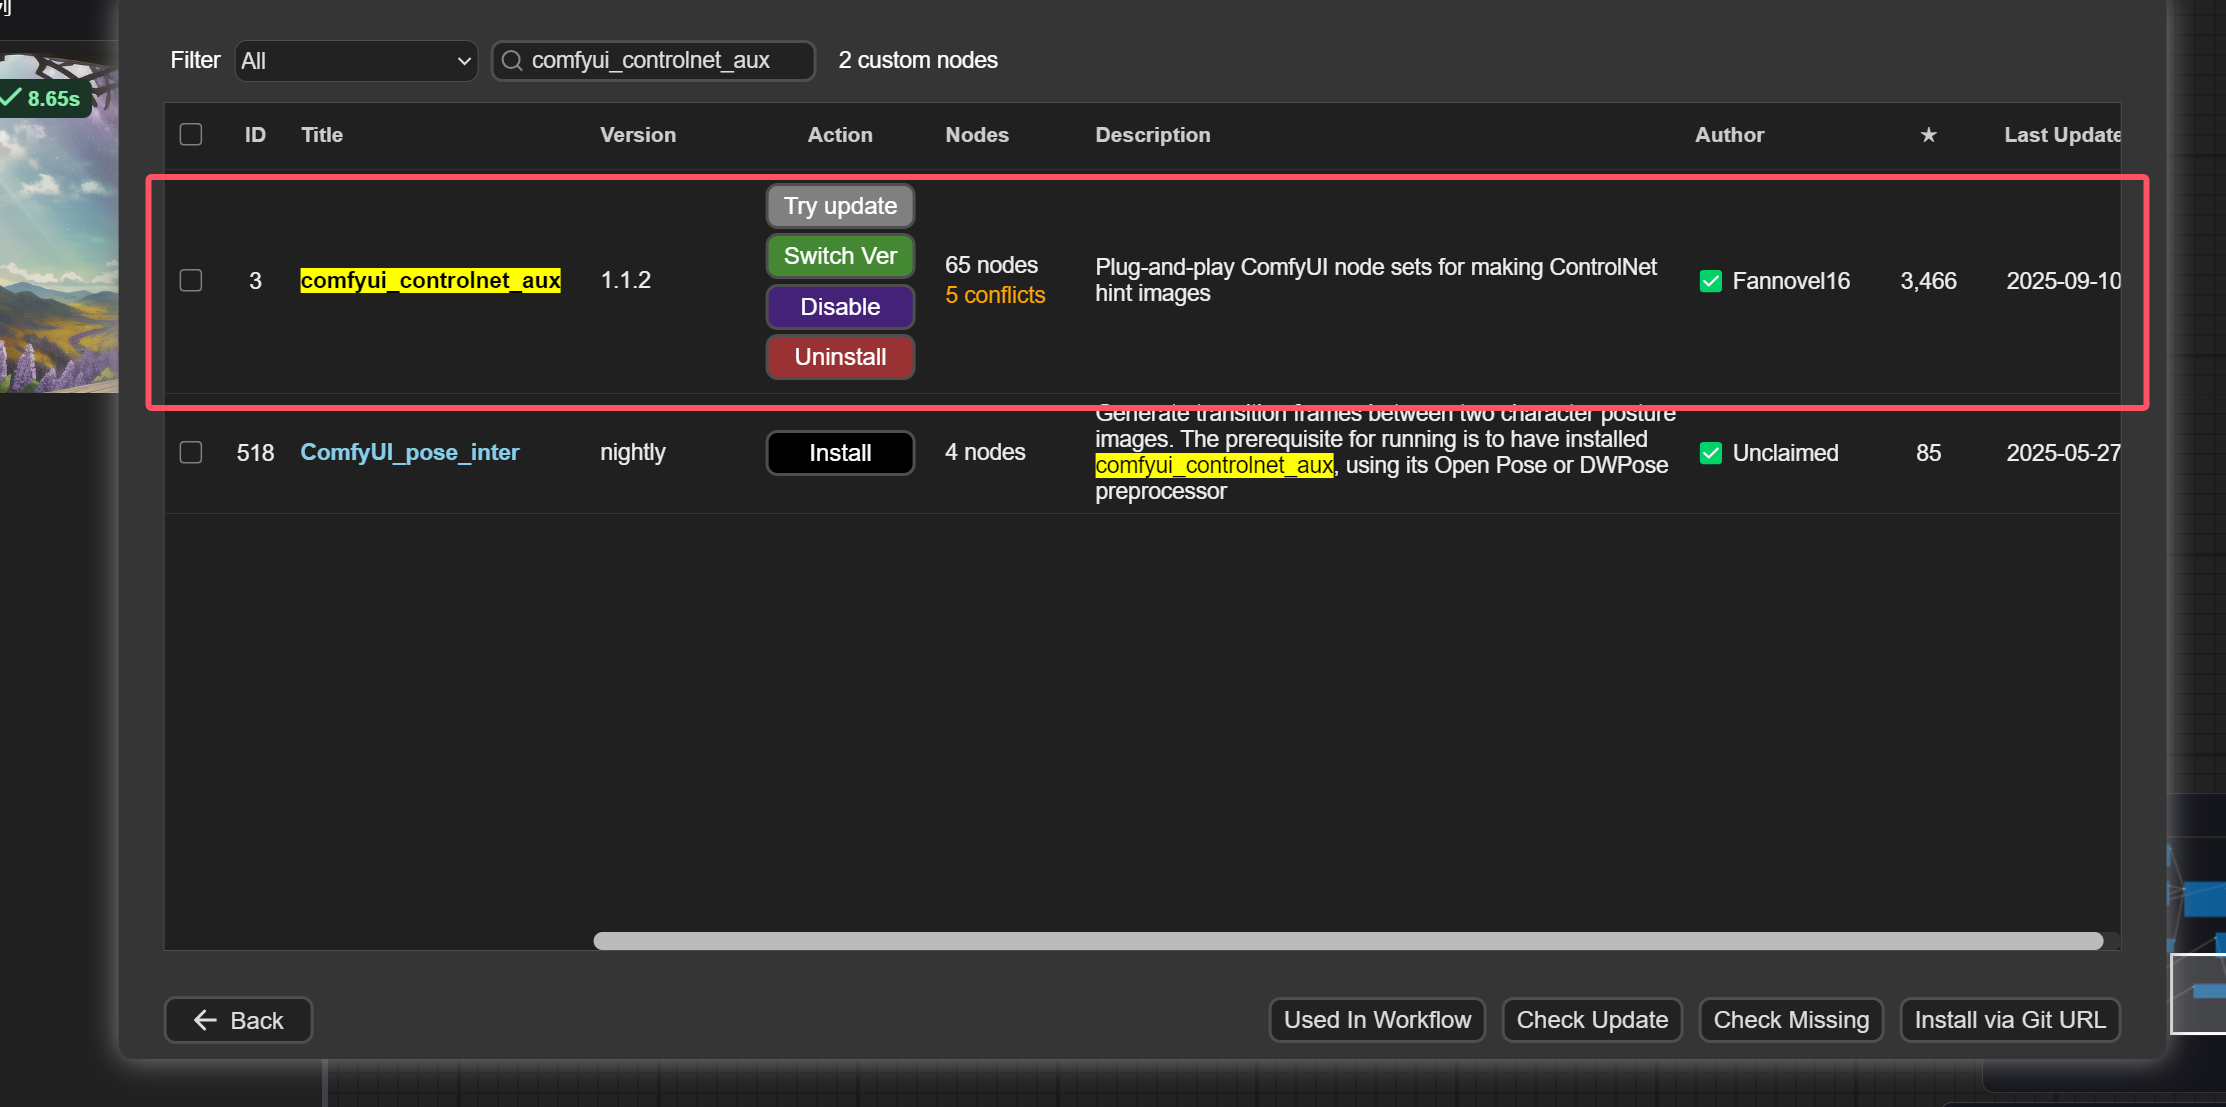Open the comfyui_controlnet_aux title link
Viewport: 2226px width, 1107px height.
(430, 281)
